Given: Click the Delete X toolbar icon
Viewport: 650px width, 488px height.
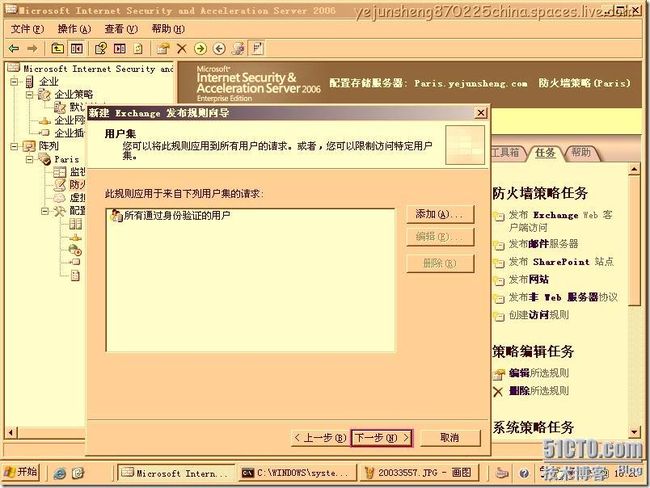Looking at the screenshot, I should 182,49.
